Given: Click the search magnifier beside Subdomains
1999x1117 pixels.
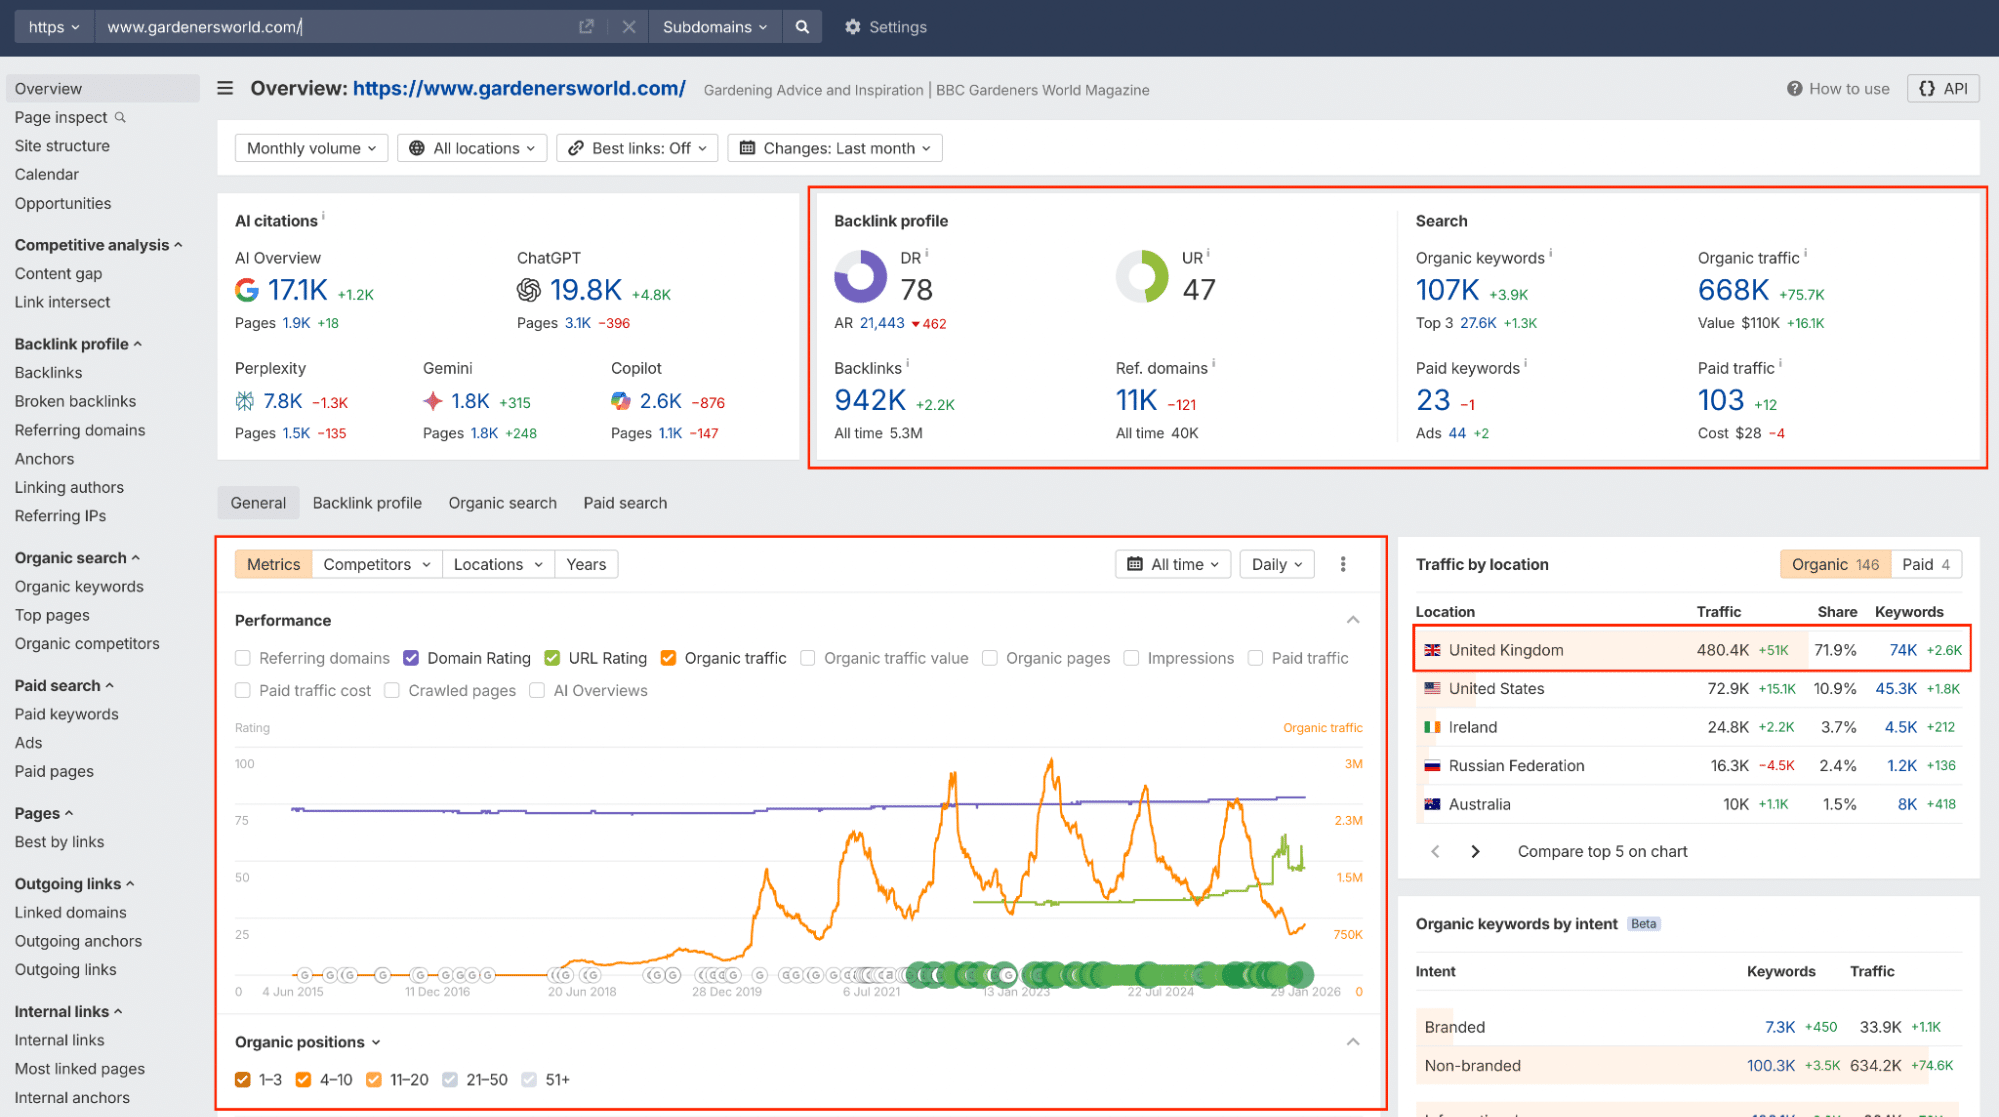Looking at the screenshot, I should pos(801,27).
